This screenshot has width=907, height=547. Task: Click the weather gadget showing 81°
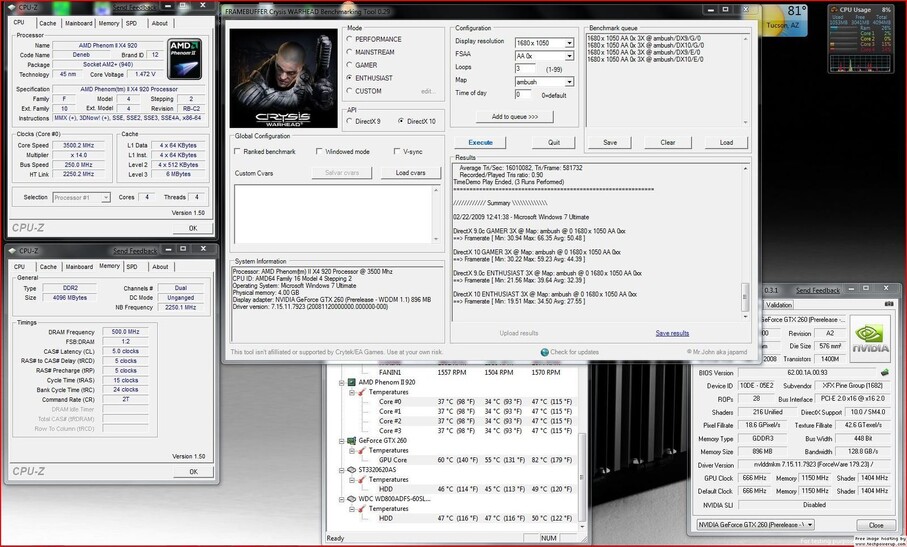coord(784,20)
